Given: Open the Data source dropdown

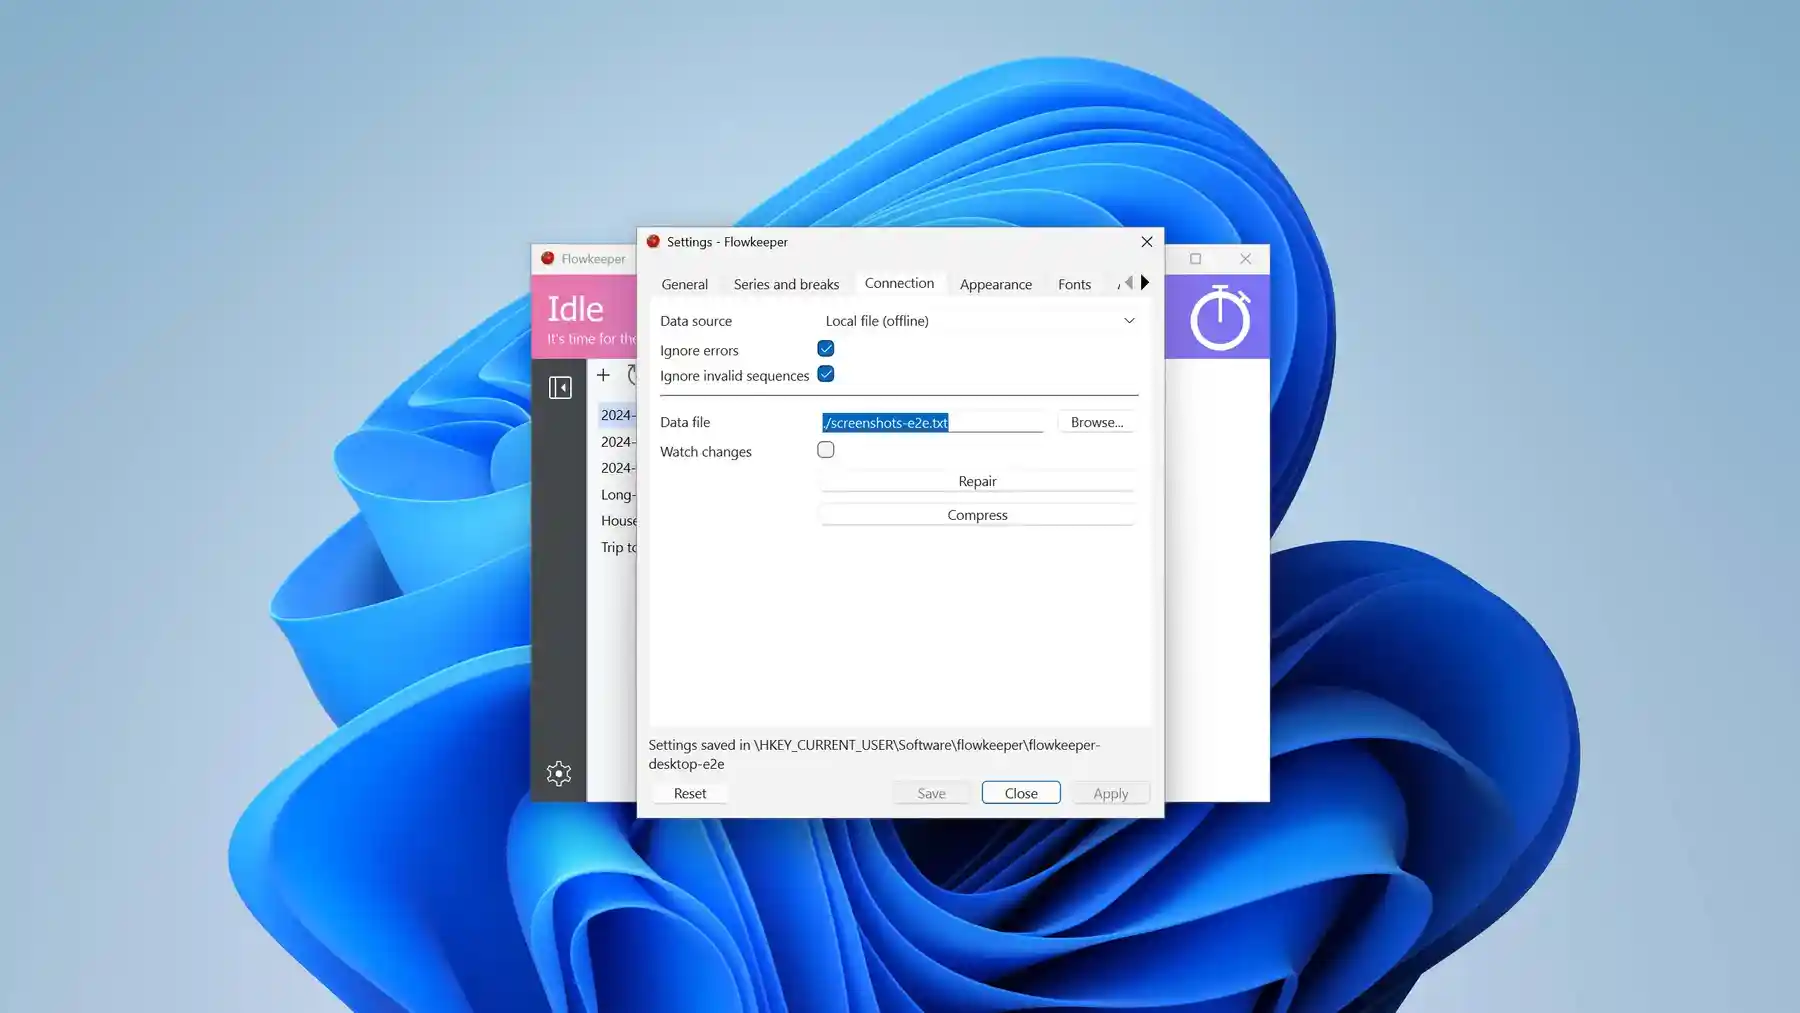Looking at the screenshot, I should click(x=1128, y=320).
